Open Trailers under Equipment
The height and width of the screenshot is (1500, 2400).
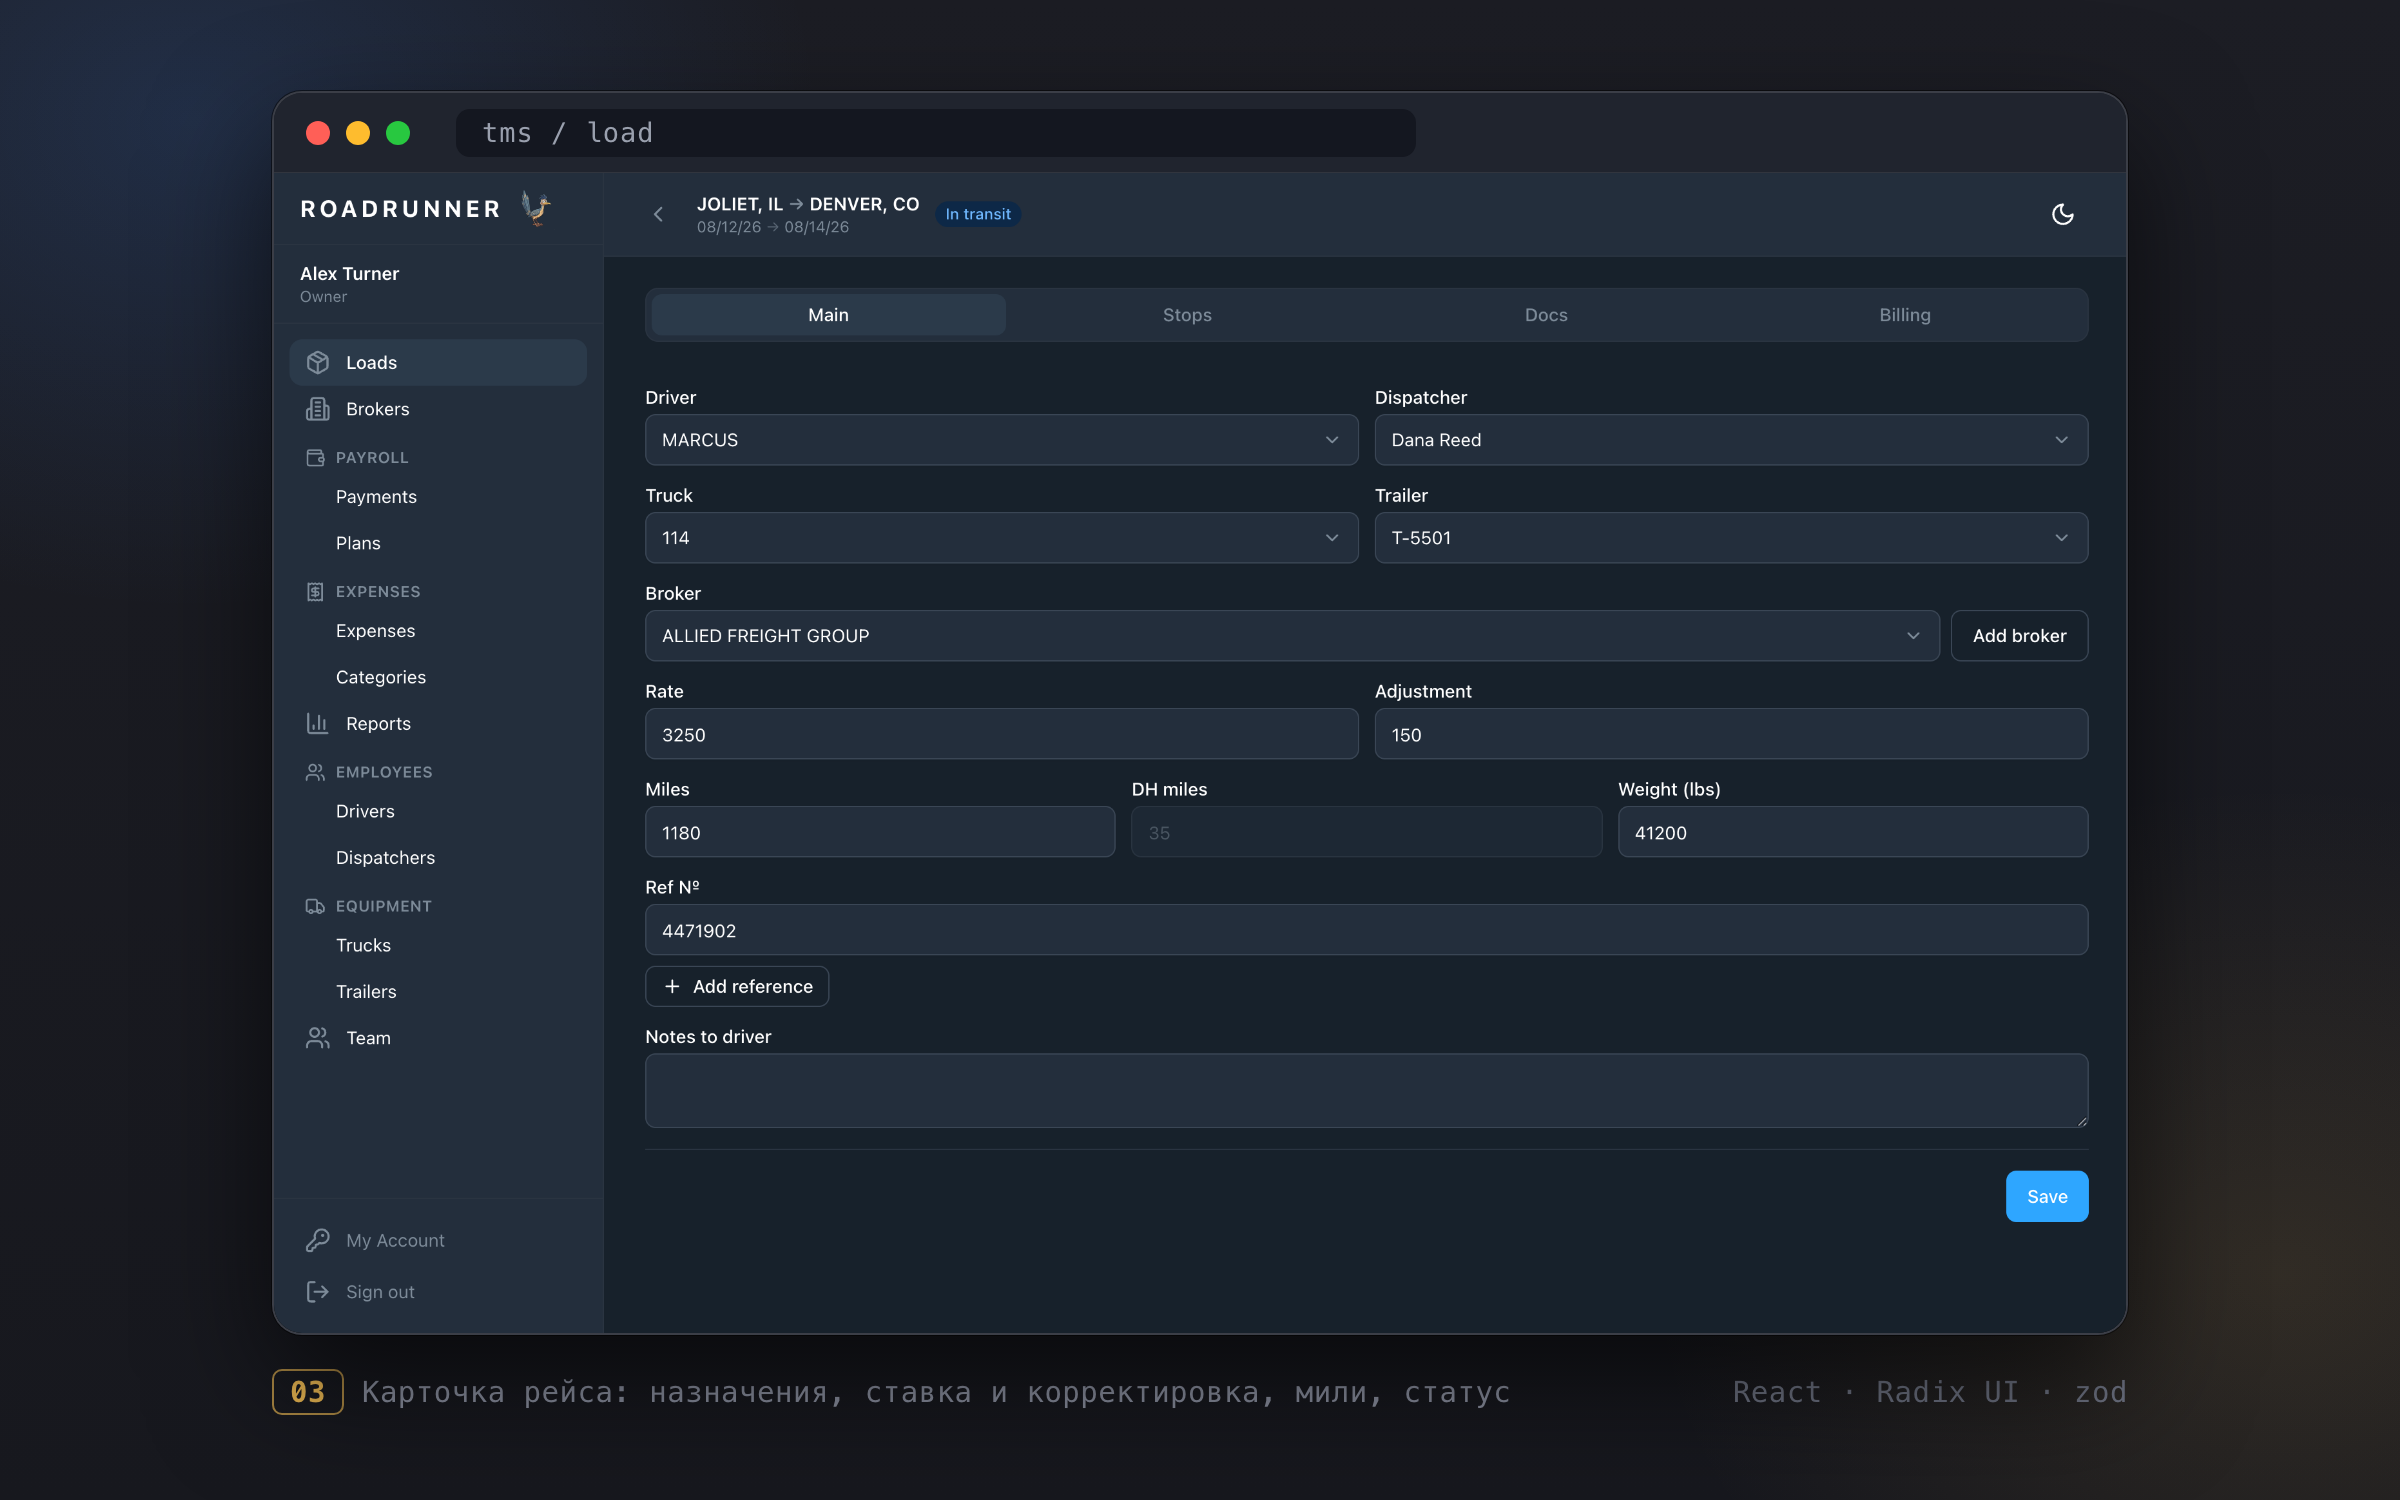coord(366,992)
